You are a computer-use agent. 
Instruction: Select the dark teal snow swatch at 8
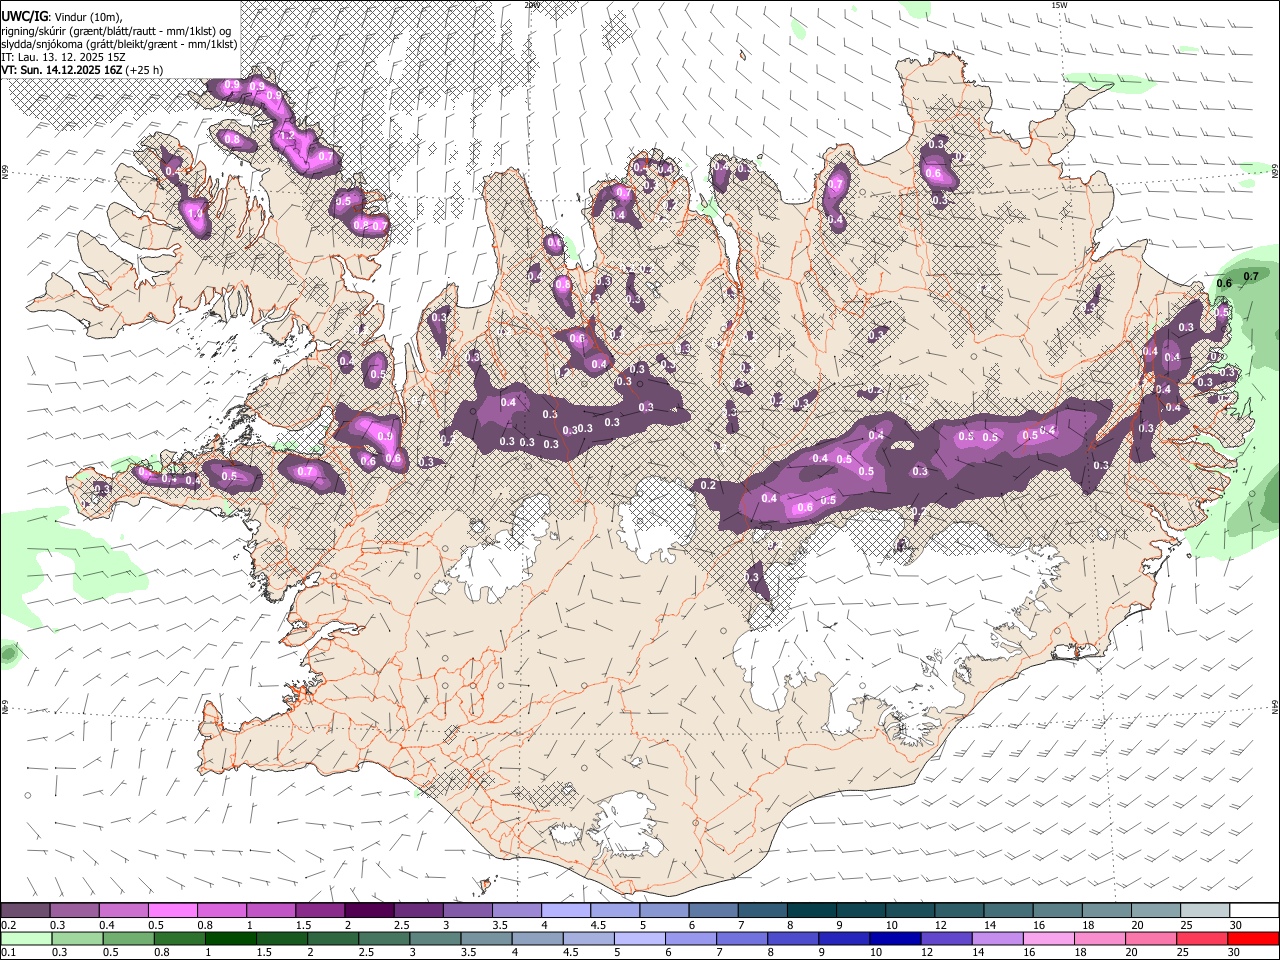(x=811, y=911)
